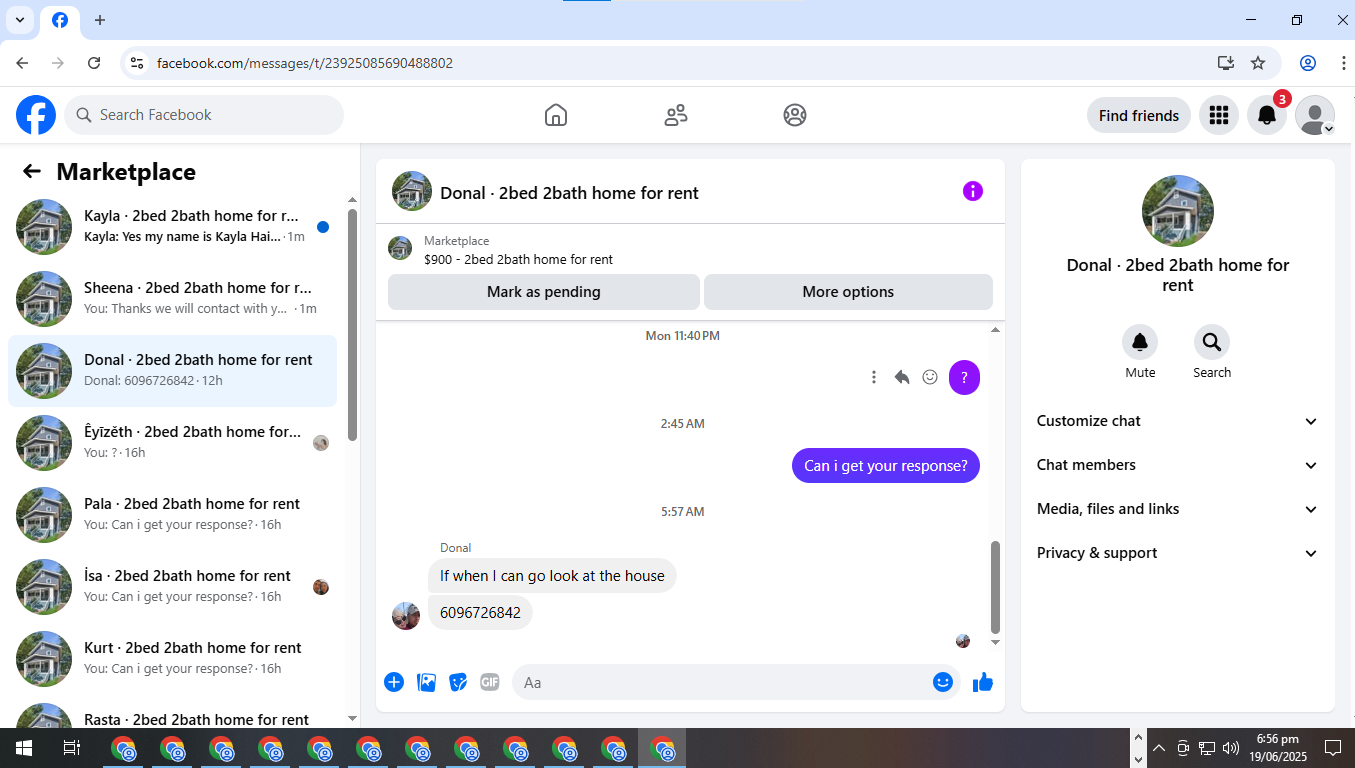Open the Sheena conversation
This screenshot has width=1355, height=768.
coord(172,299)
